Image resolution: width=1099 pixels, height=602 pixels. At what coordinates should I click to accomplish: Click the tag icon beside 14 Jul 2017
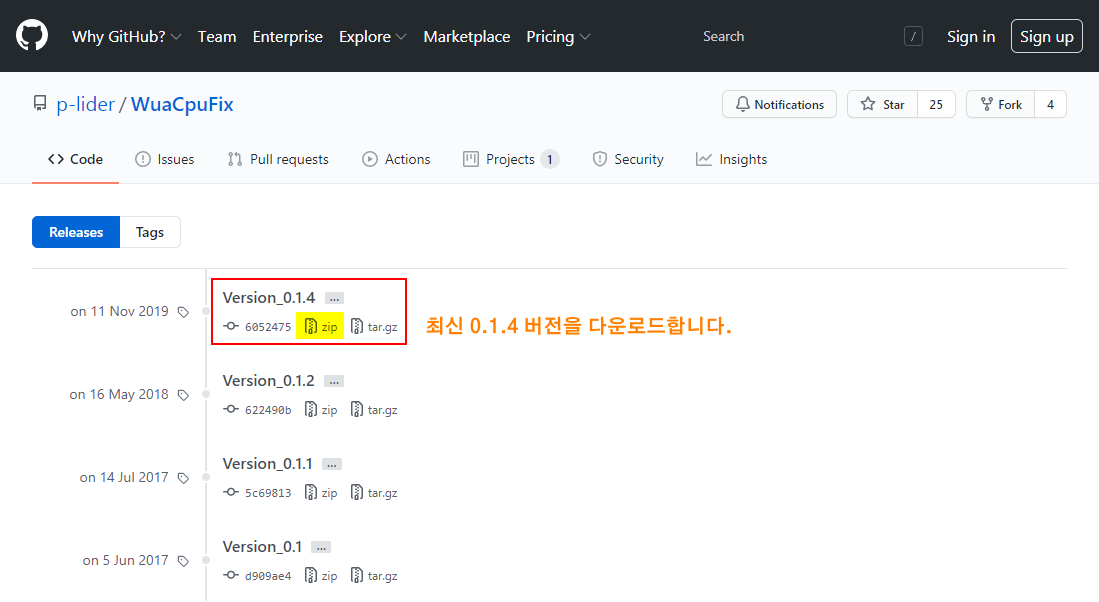[184, 478]
